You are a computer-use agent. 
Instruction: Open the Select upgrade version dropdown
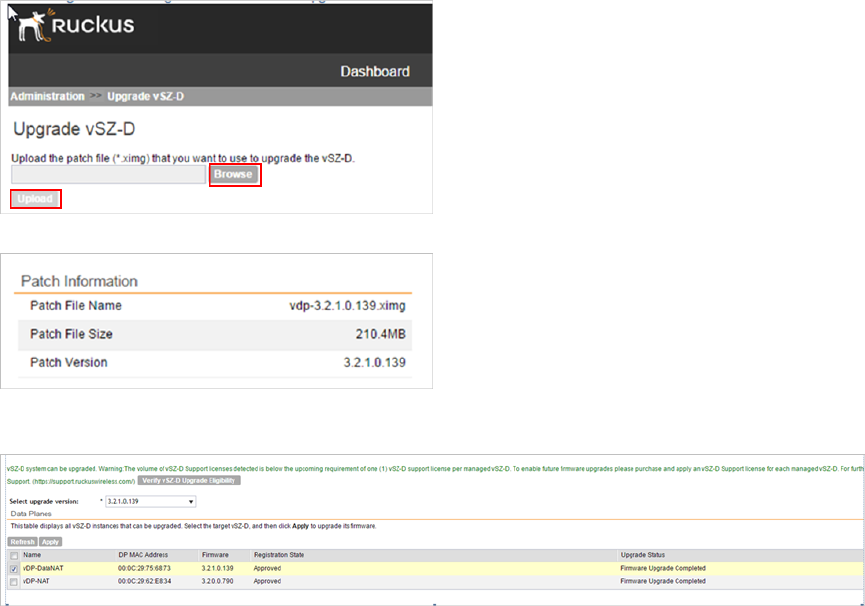[x=151, y=501]
